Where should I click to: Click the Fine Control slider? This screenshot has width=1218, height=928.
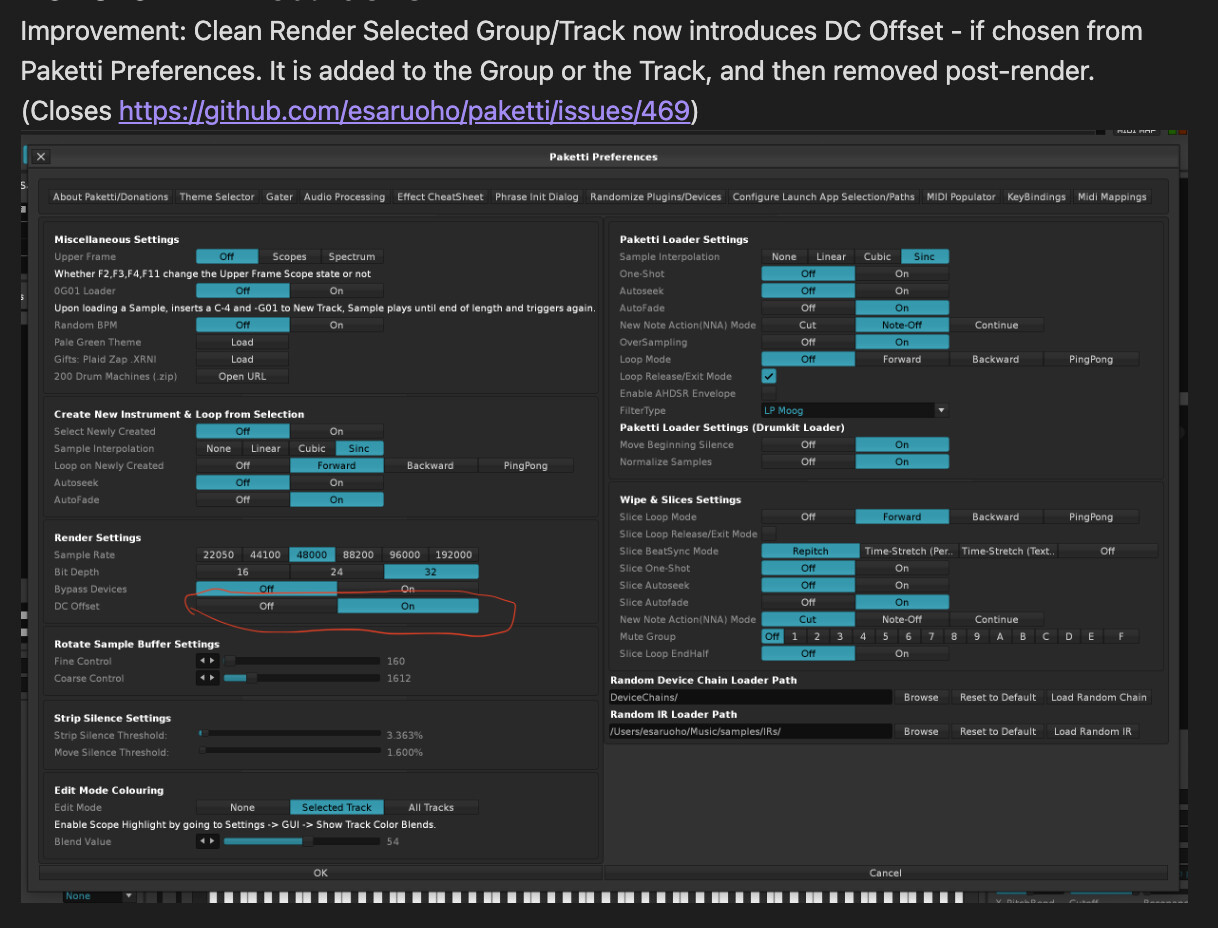302,661
